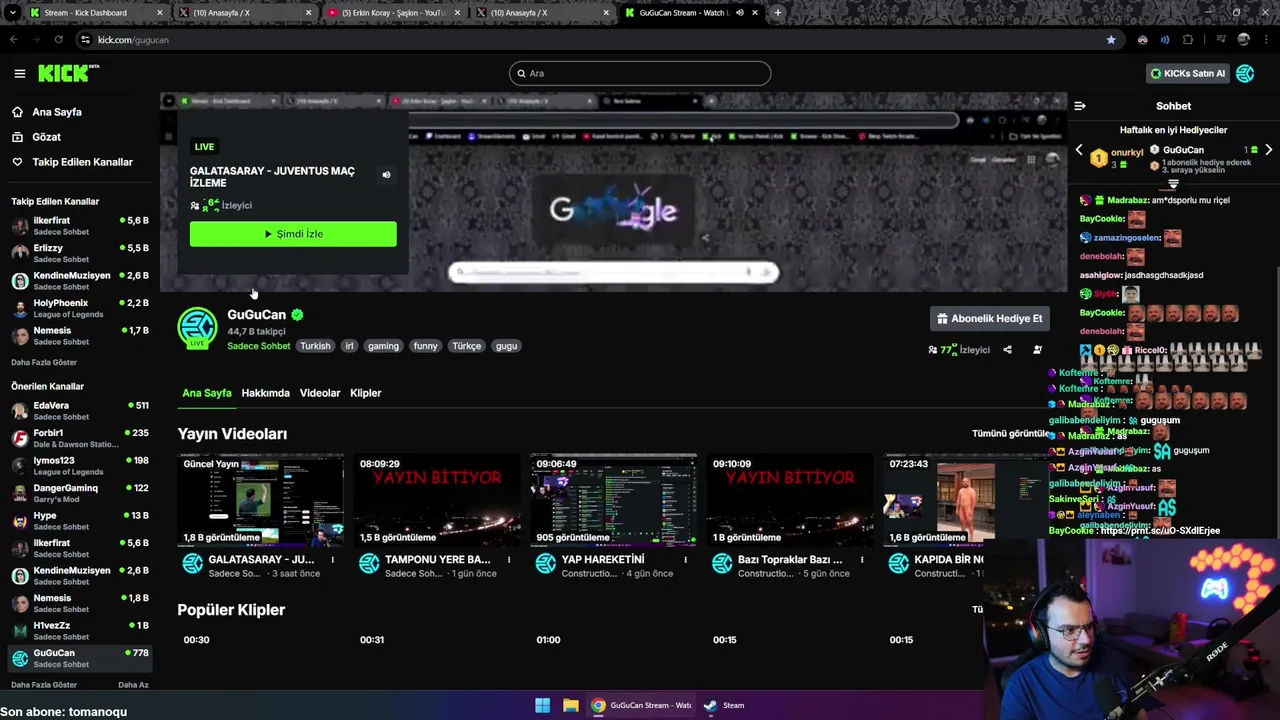This screenshot has width=1280, height=720.
Task: Open the GALATASARAY - JU video thumbnail
Action: (x=261, y=500)
